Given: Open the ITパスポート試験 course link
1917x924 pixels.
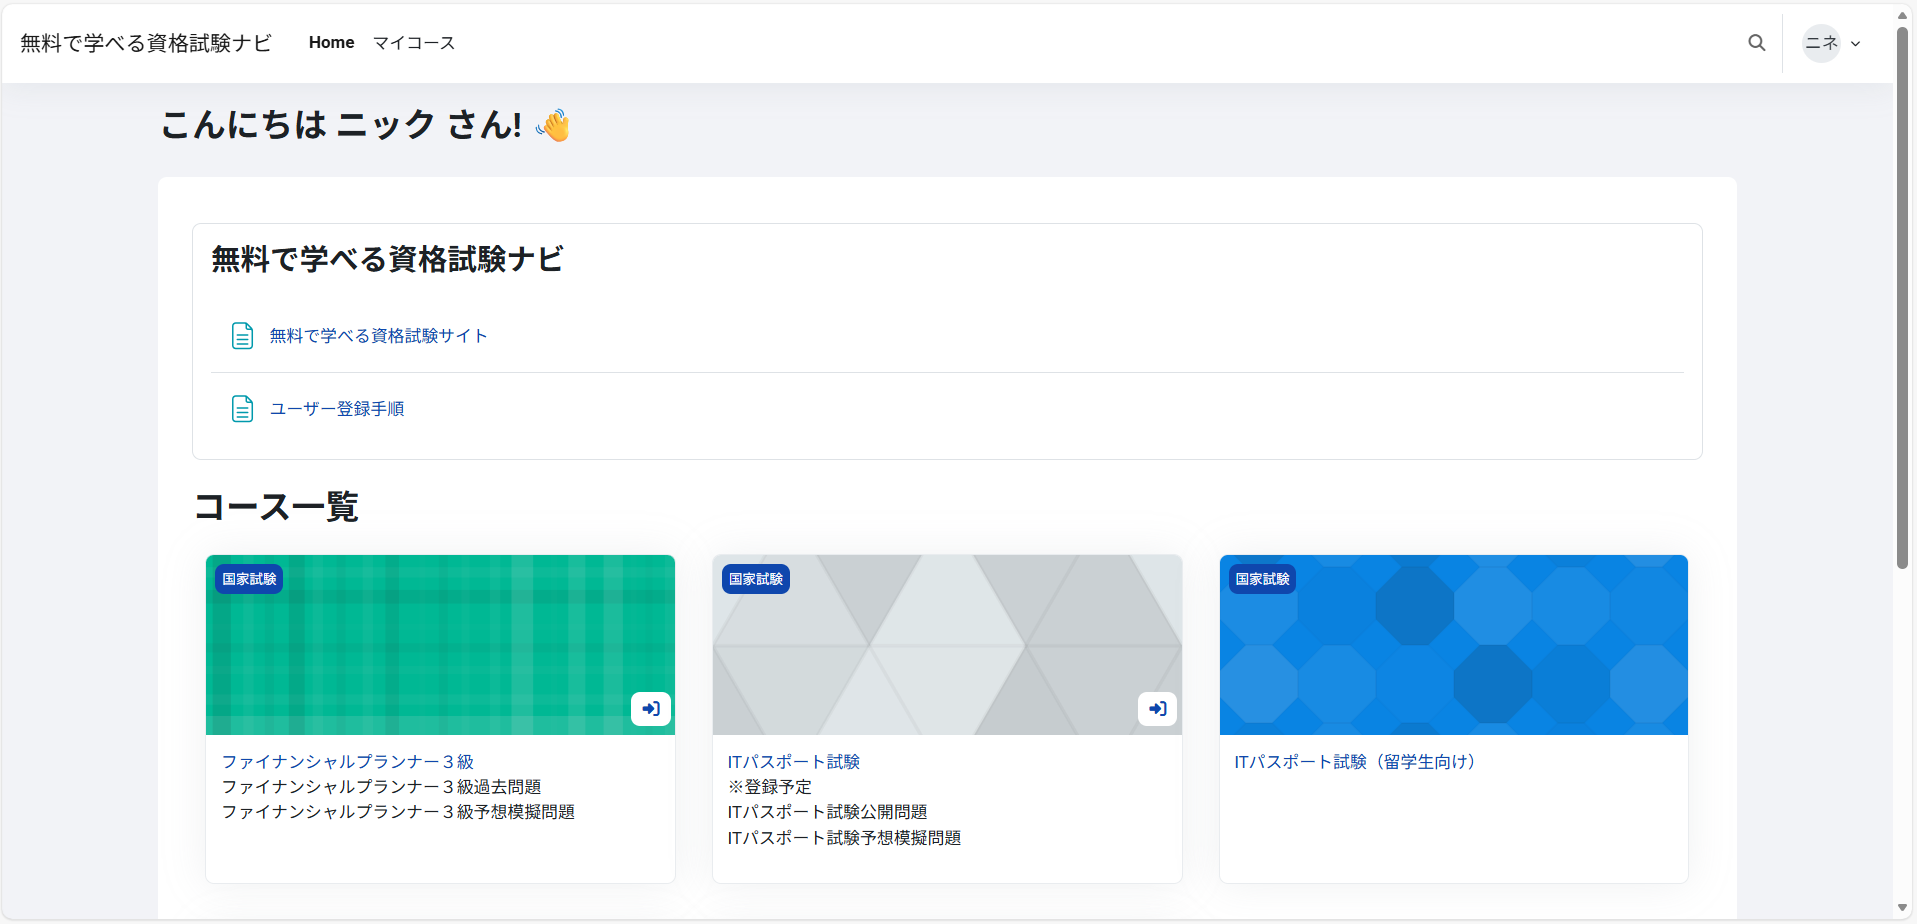Looking at the screenshot, I should point(793,762).
